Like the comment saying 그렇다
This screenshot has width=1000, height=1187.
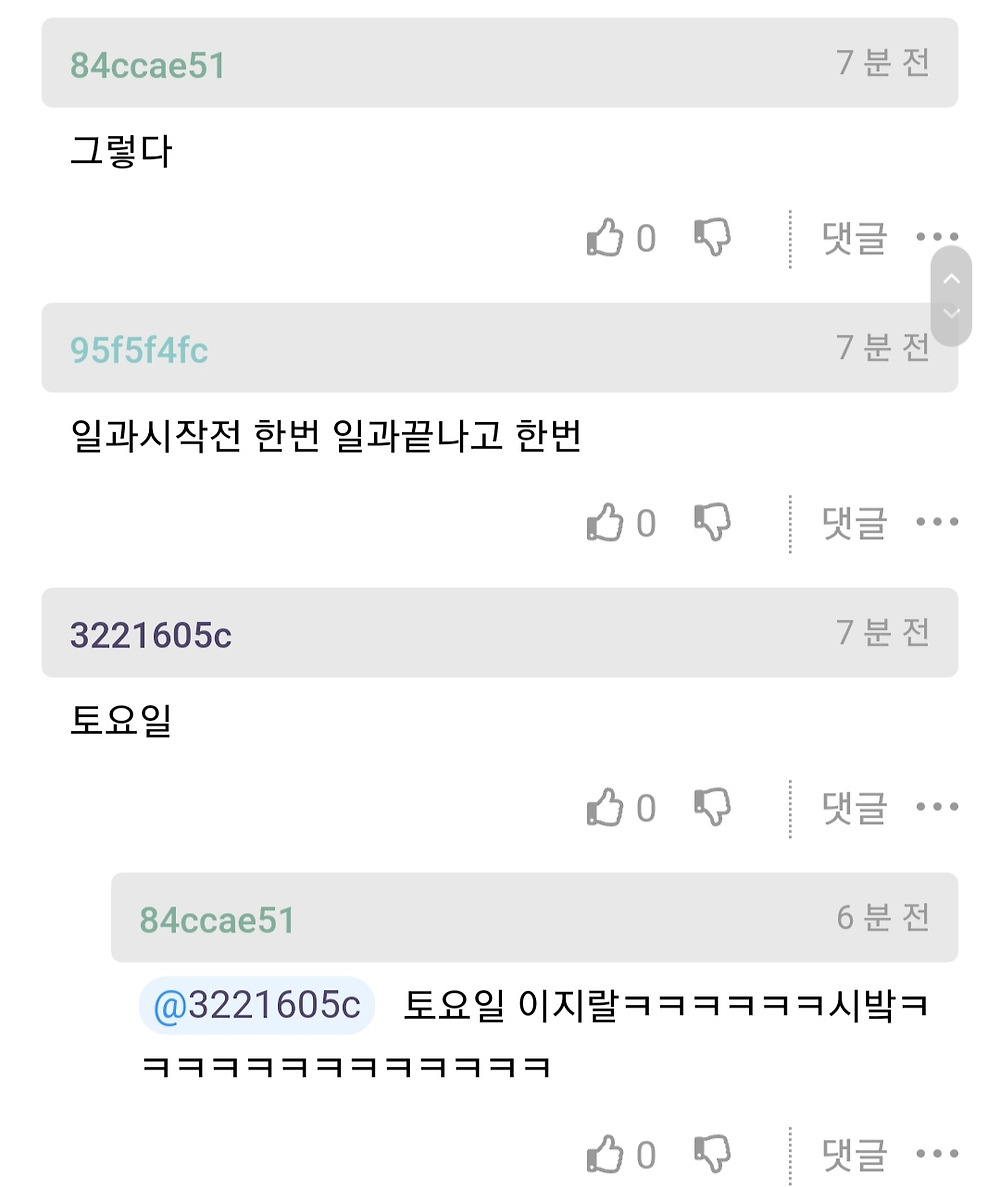point(606,238)
